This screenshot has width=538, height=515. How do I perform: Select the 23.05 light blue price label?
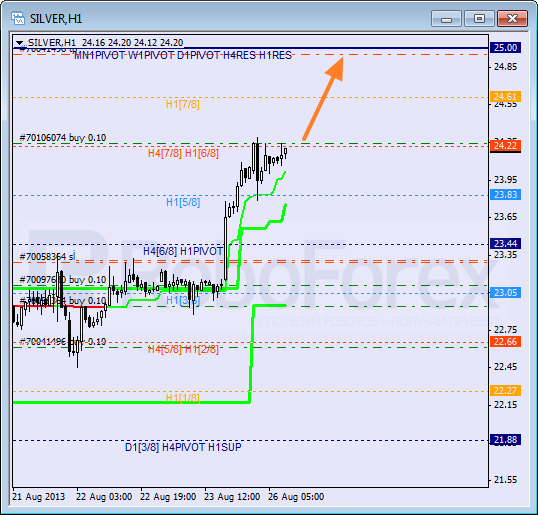[x=505, y=293]
